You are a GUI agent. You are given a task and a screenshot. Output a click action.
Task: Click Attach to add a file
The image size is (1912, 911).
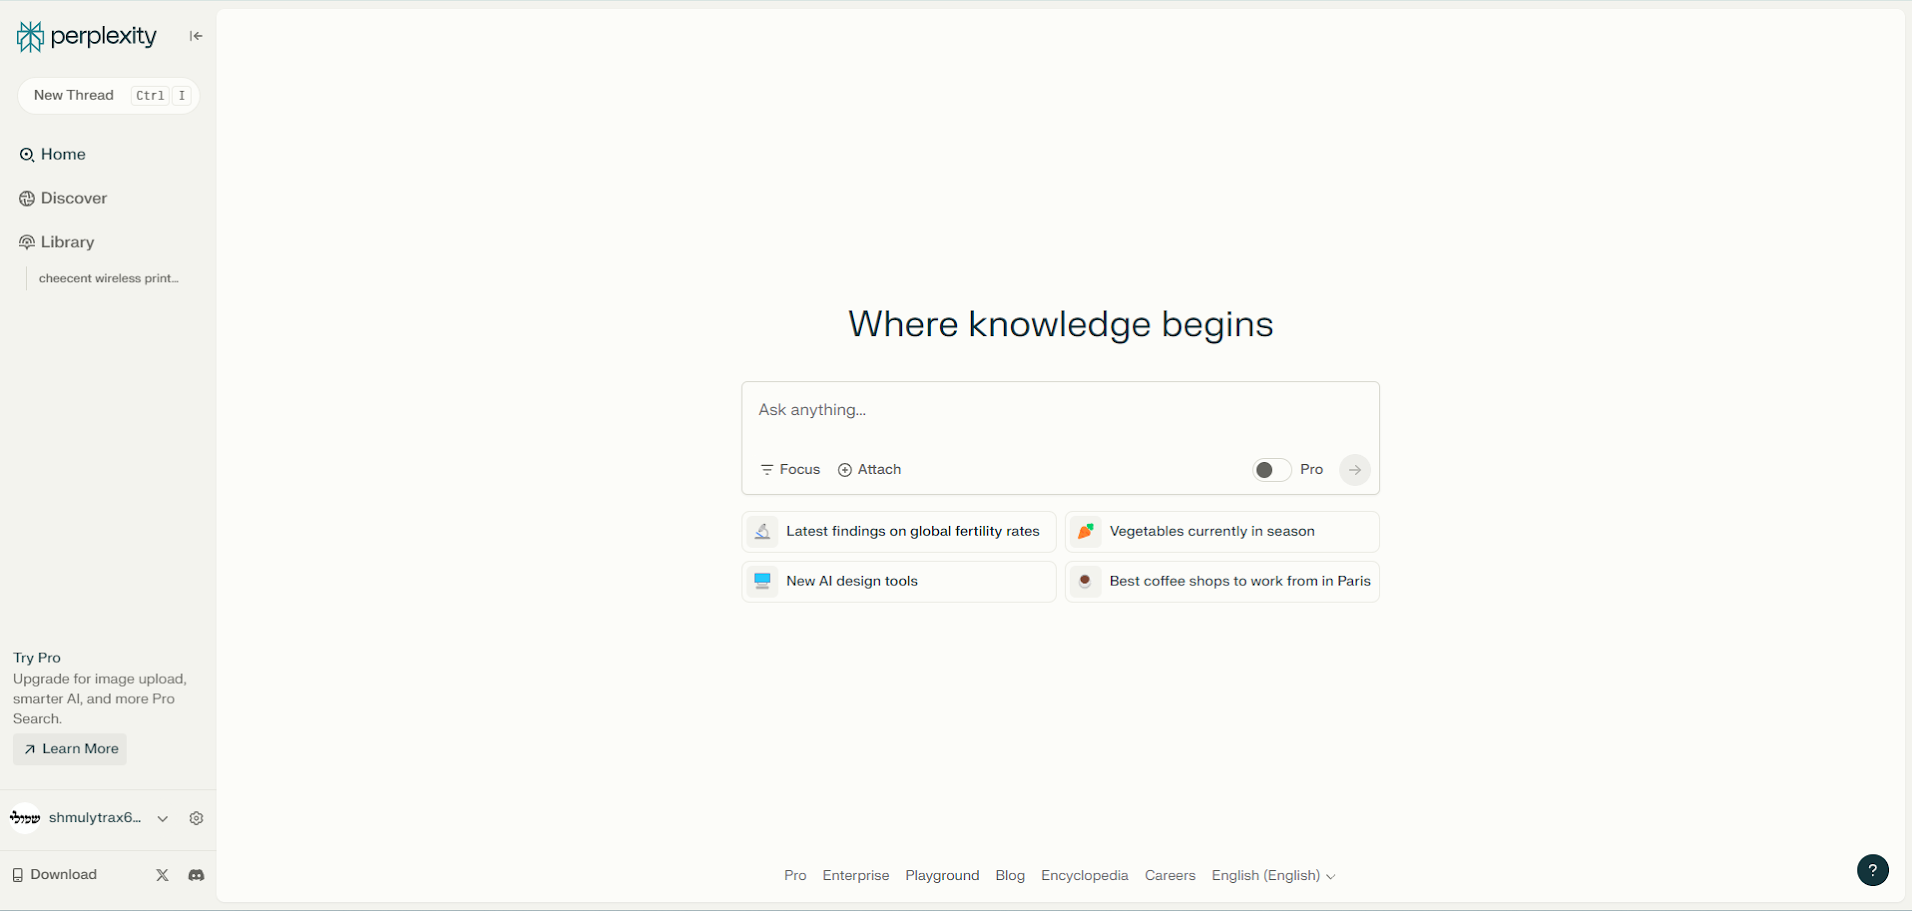tap(869, 470)
